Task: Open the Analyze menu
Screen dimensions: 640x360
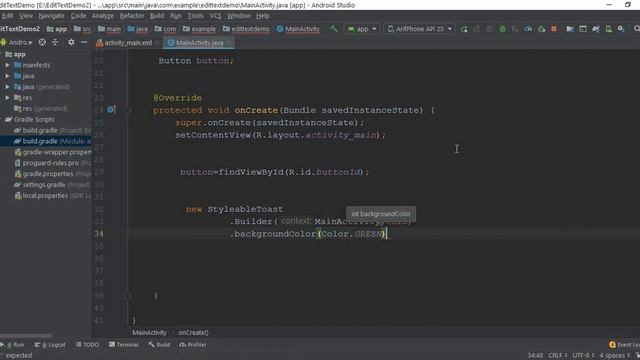Action: click(102, 16)
